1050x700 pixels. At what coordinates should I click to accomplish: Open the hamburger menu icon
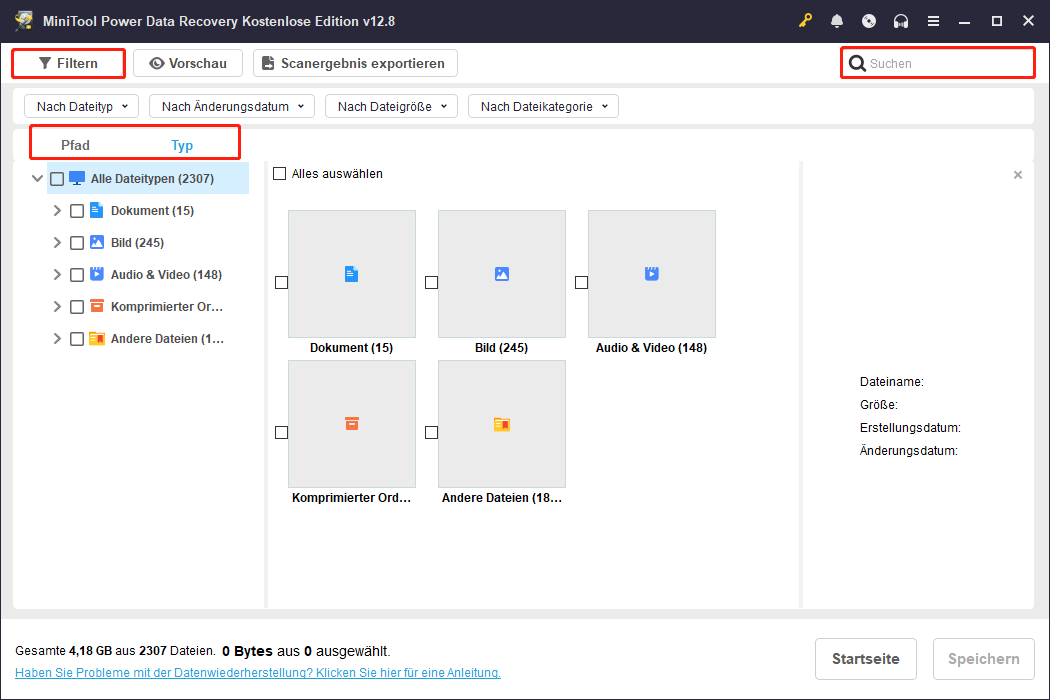[933, 21]
